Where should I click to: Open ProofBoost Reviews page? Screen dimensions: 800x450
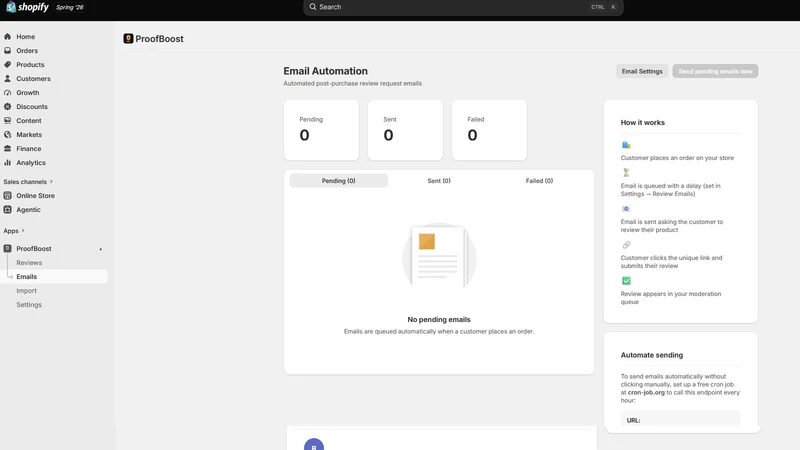29,263
